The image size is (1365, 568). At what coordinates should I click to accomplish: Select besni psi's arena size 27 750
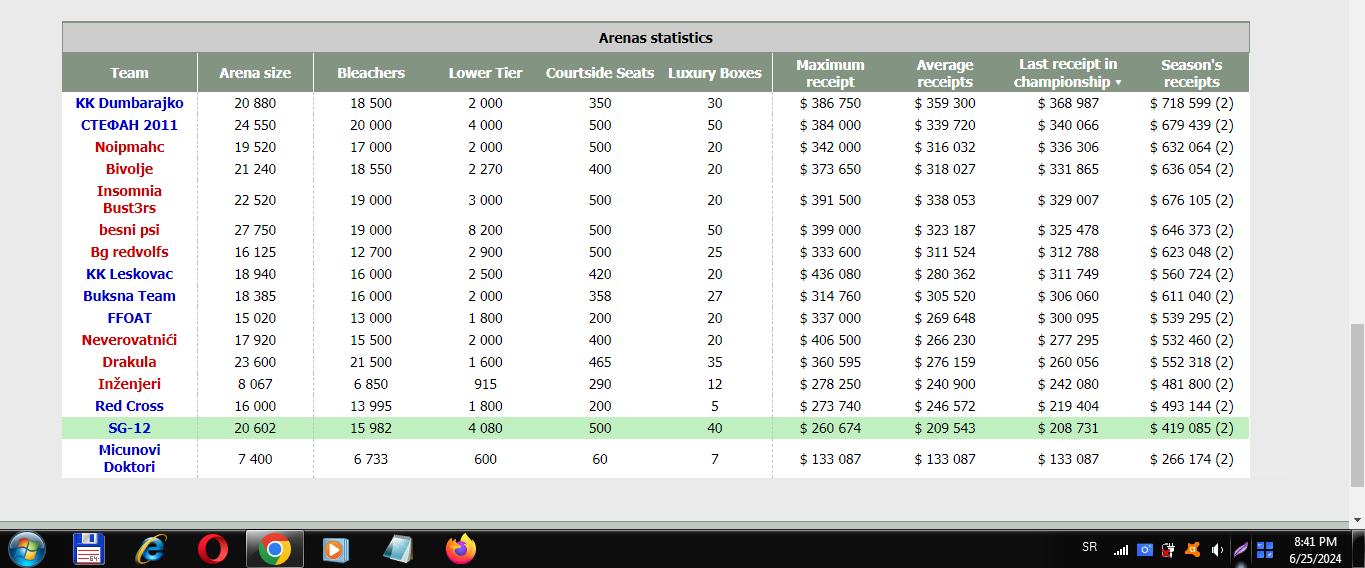[x=255, y=230]
